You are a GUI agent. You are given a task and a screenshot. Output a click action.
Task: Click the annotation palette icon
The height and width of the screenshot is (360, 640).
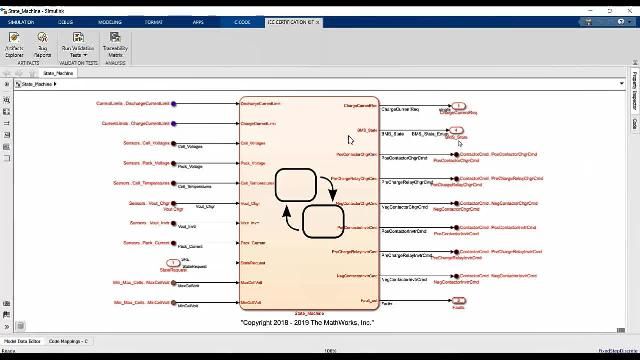[x=7, y=135]
